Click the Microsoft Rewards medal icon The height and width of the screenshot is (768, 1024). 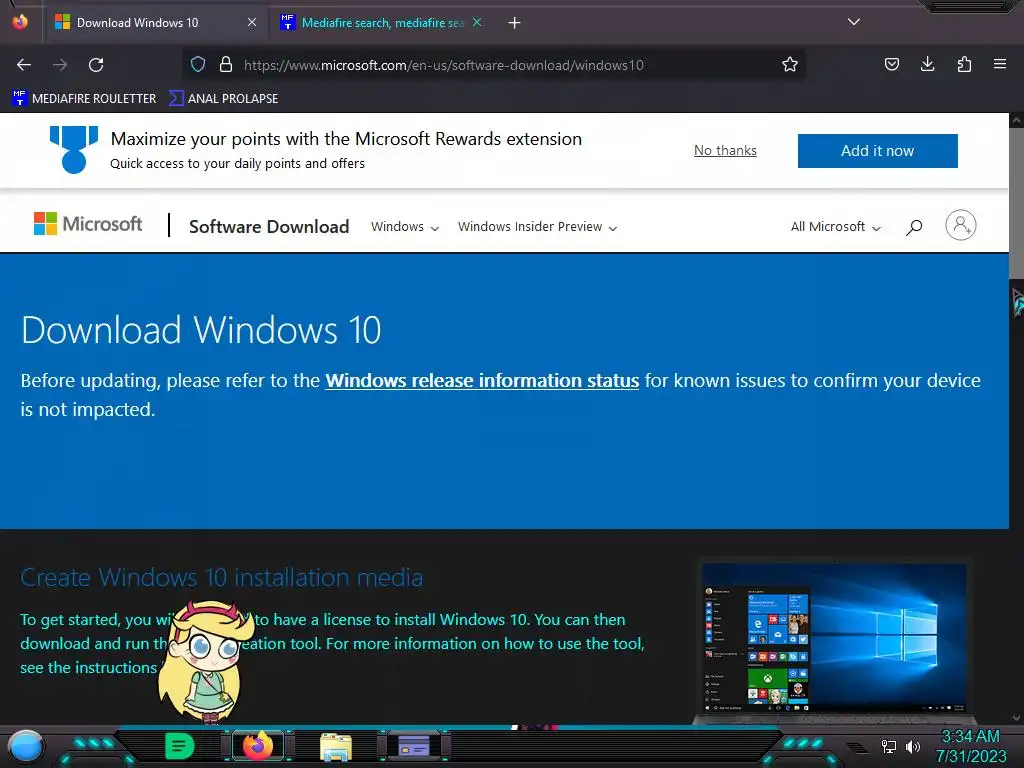(x=74, y=150)
